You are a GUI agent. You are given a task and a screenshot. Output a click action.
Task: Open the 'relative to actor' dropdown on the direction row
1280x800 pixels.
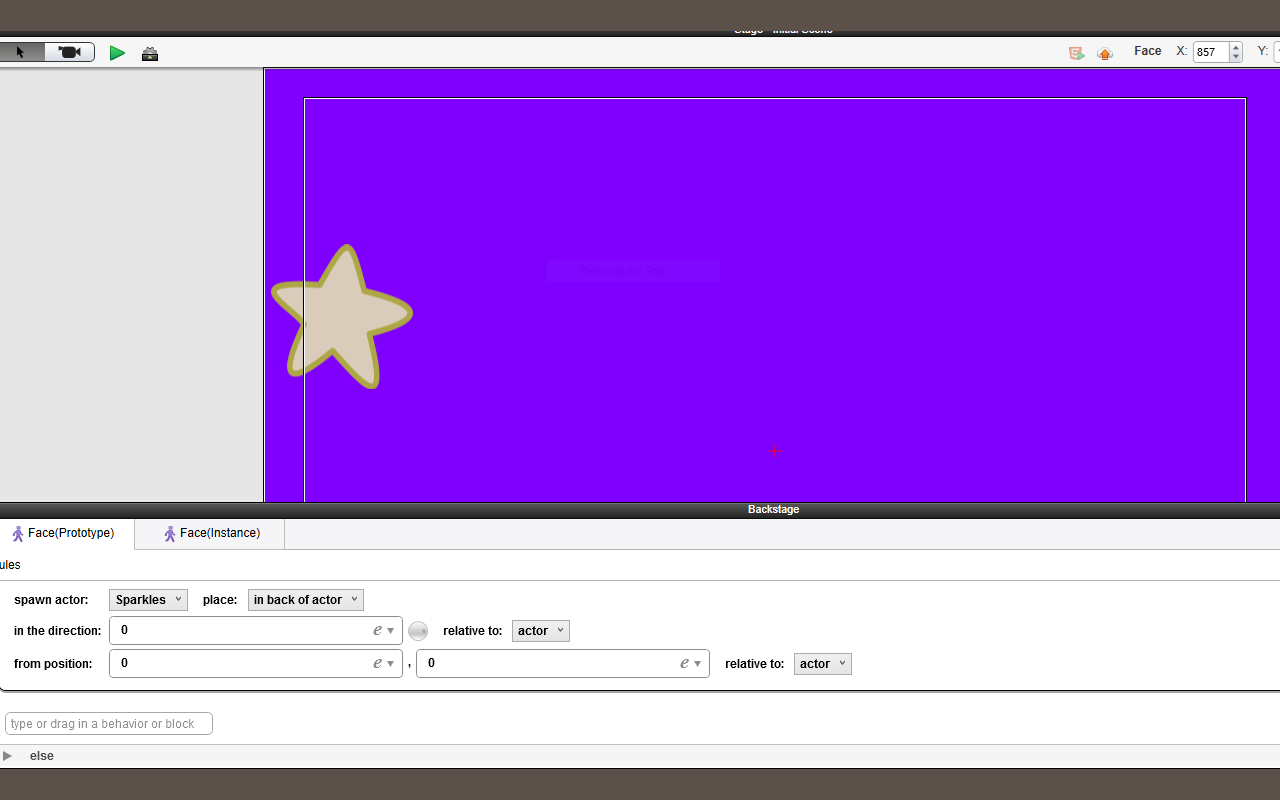(x=540, y=630)
